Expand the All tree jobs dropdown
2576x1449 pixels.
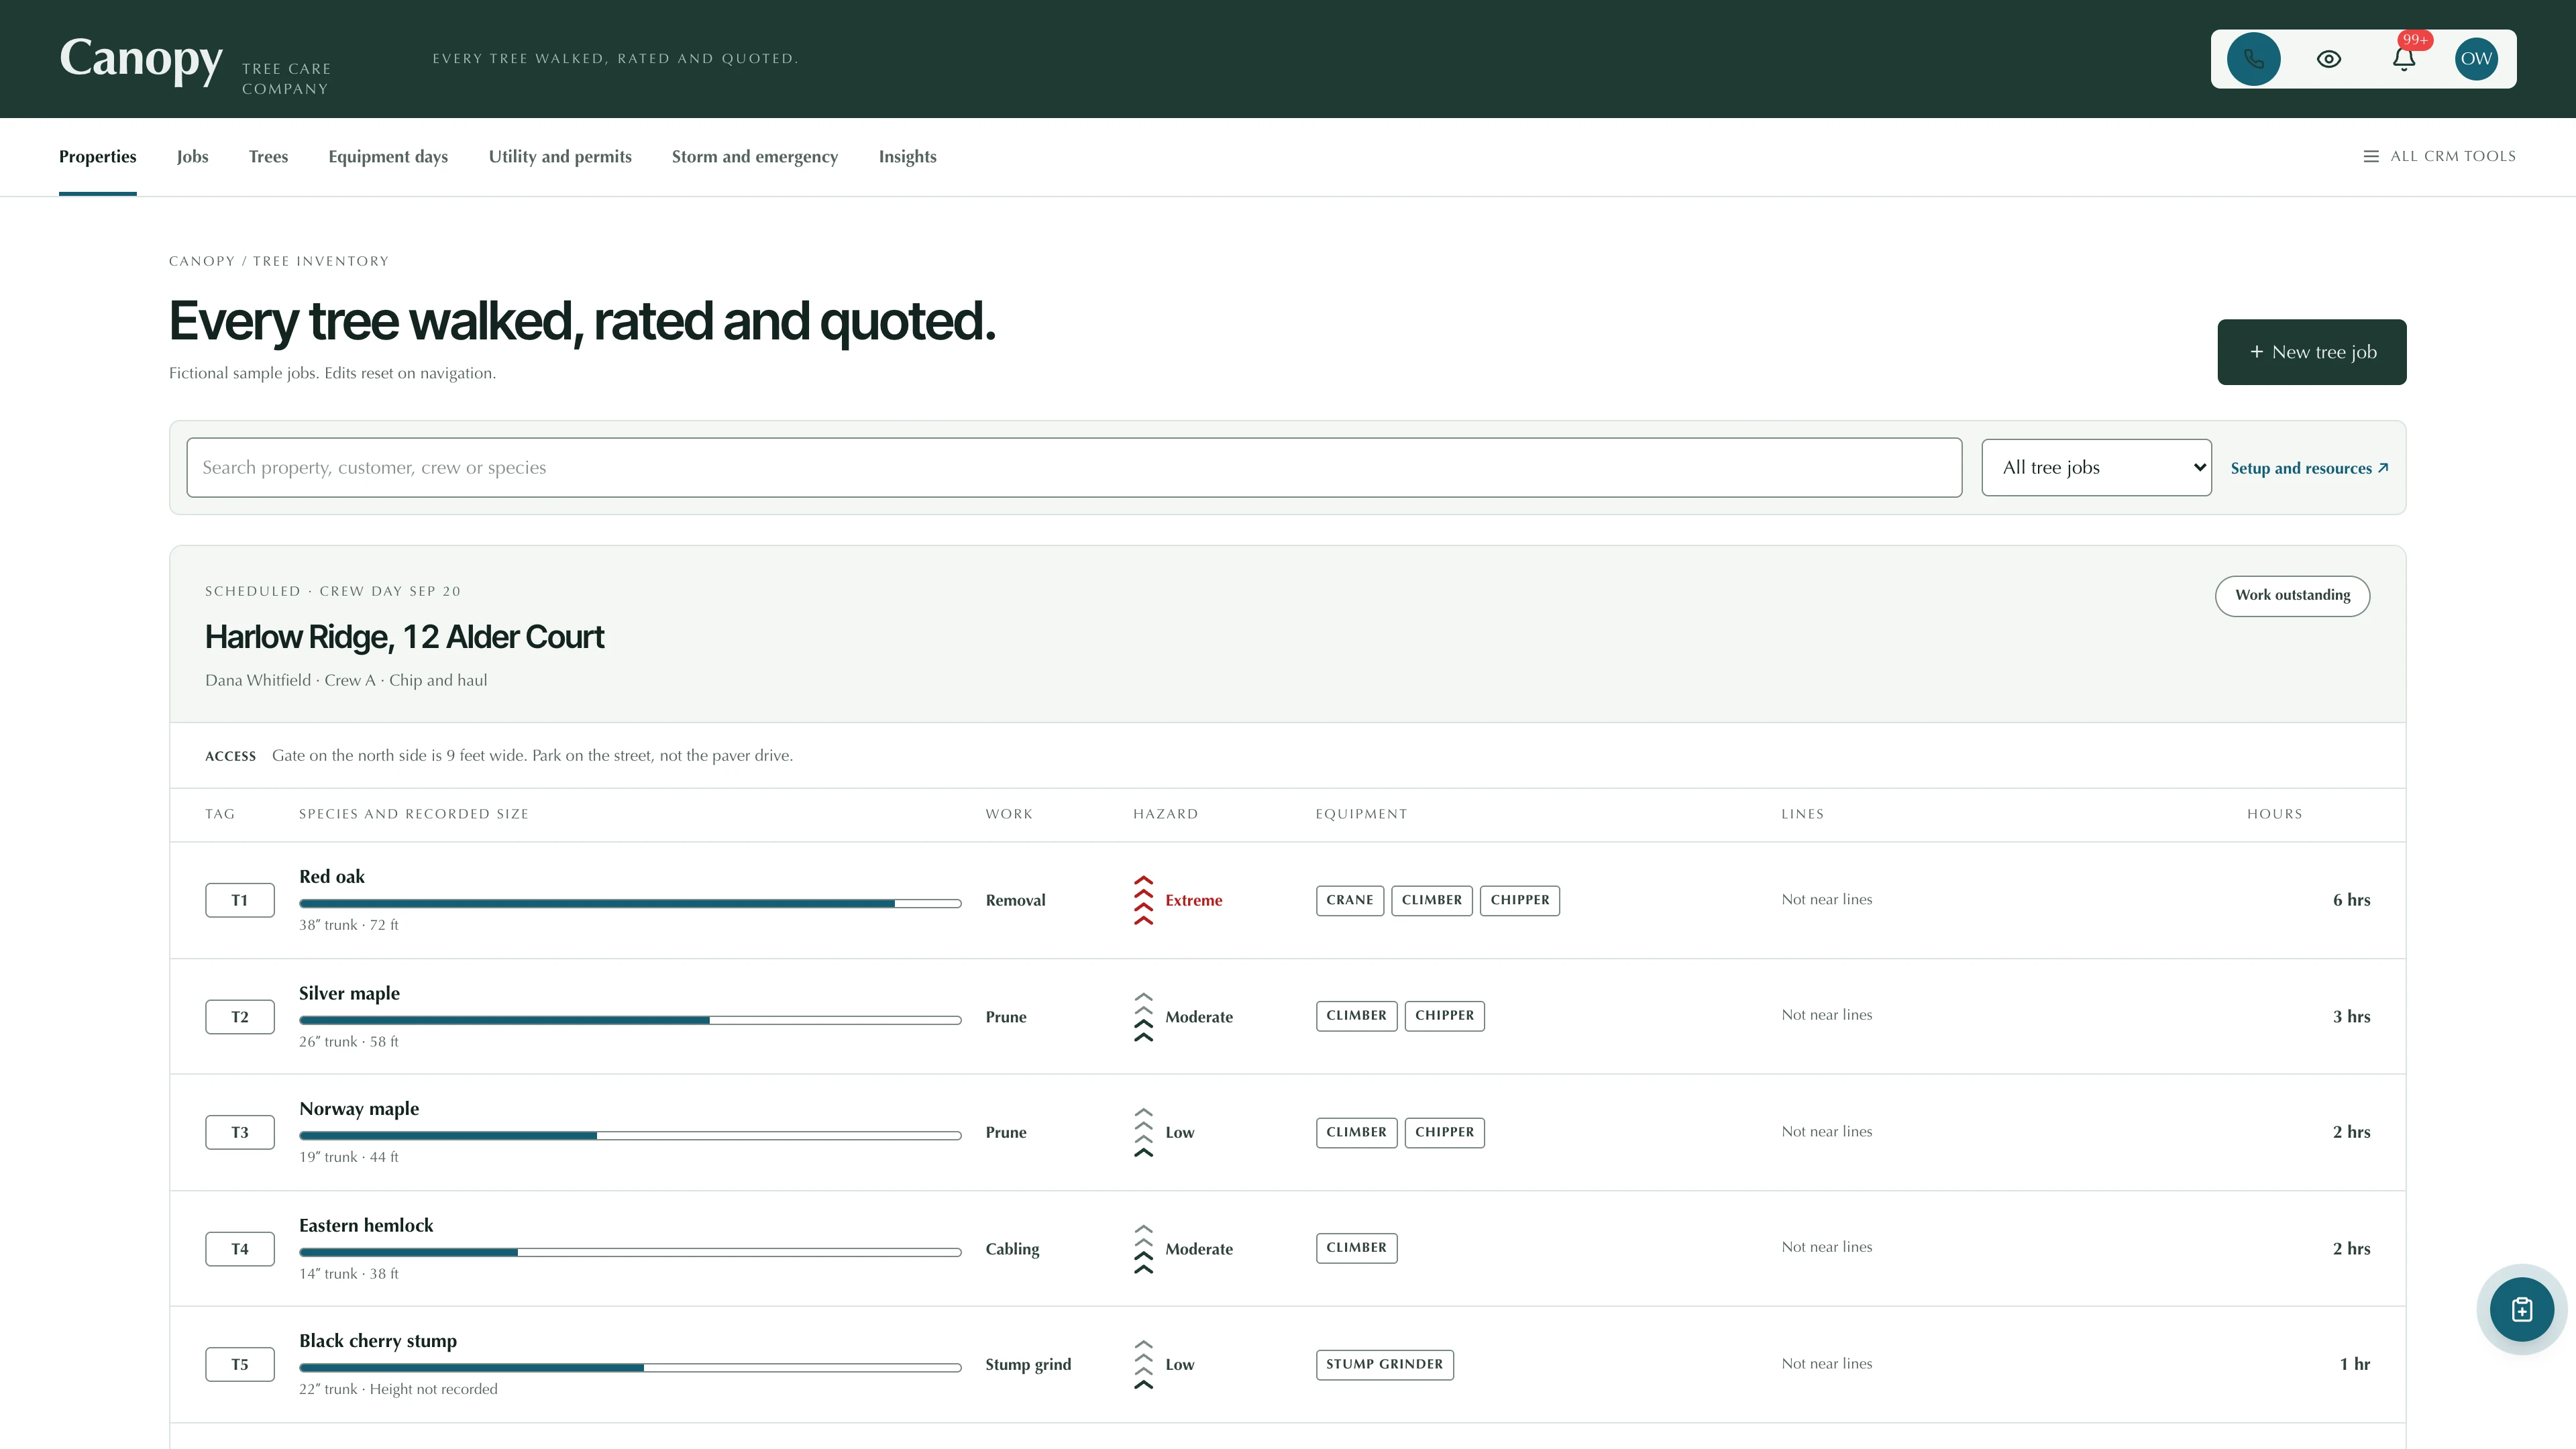coord(2096,467)
